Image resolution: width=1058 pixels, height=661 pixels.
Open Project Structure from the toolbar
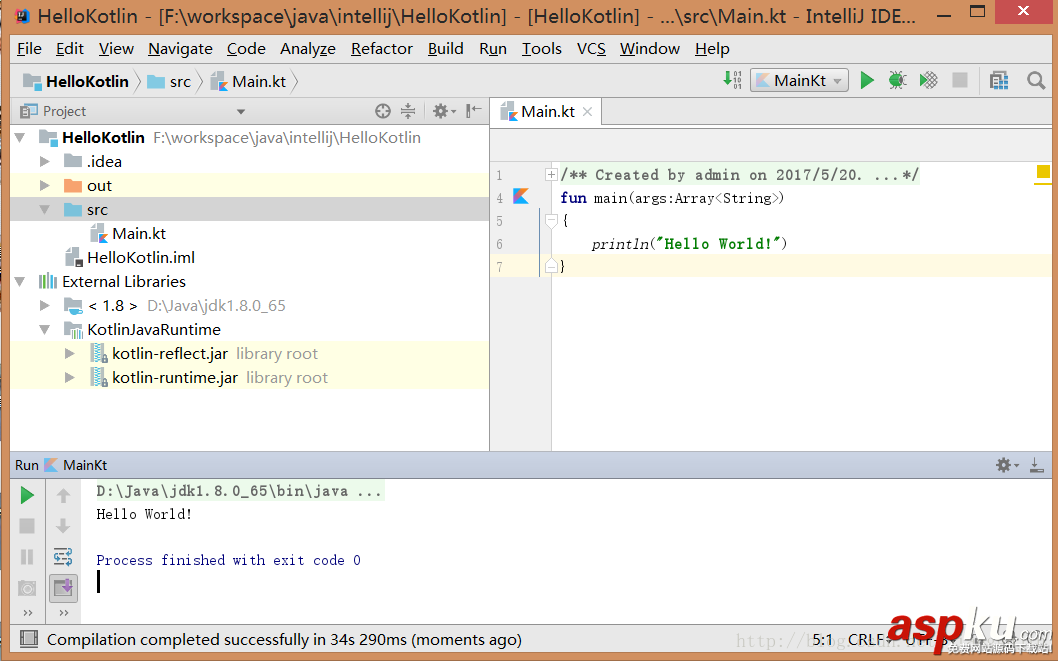point(999,80)
